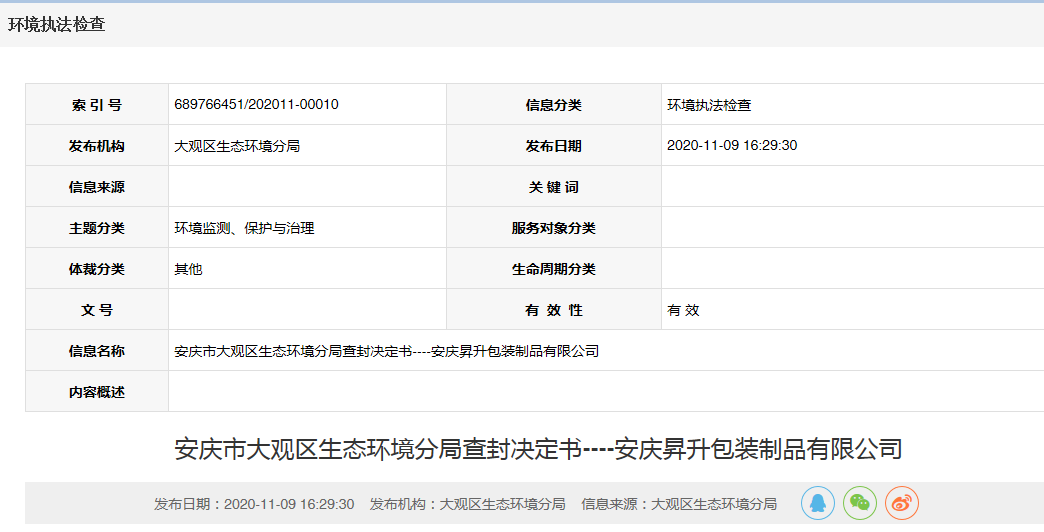Share via the green WeChat icon
The image size is (1044, 532).
tap(859, 503)
